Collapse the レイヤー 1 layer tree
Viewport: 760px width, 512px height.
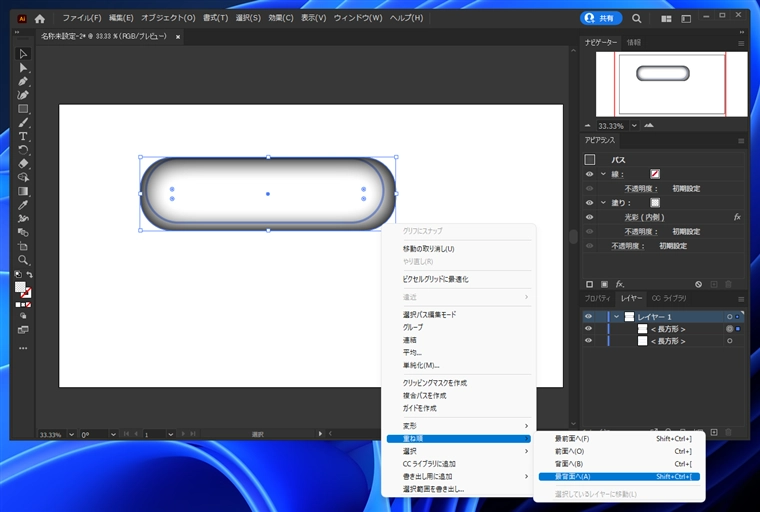coord(617,317)
